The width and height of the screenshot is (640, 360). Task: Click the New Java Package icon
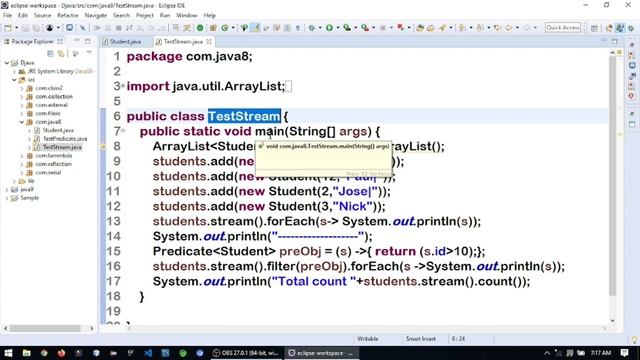(213, 28)
